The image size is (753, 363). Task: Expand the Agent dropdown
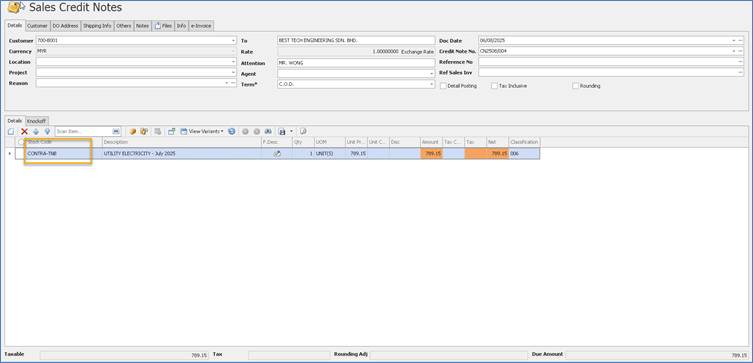tap(432, 74)
